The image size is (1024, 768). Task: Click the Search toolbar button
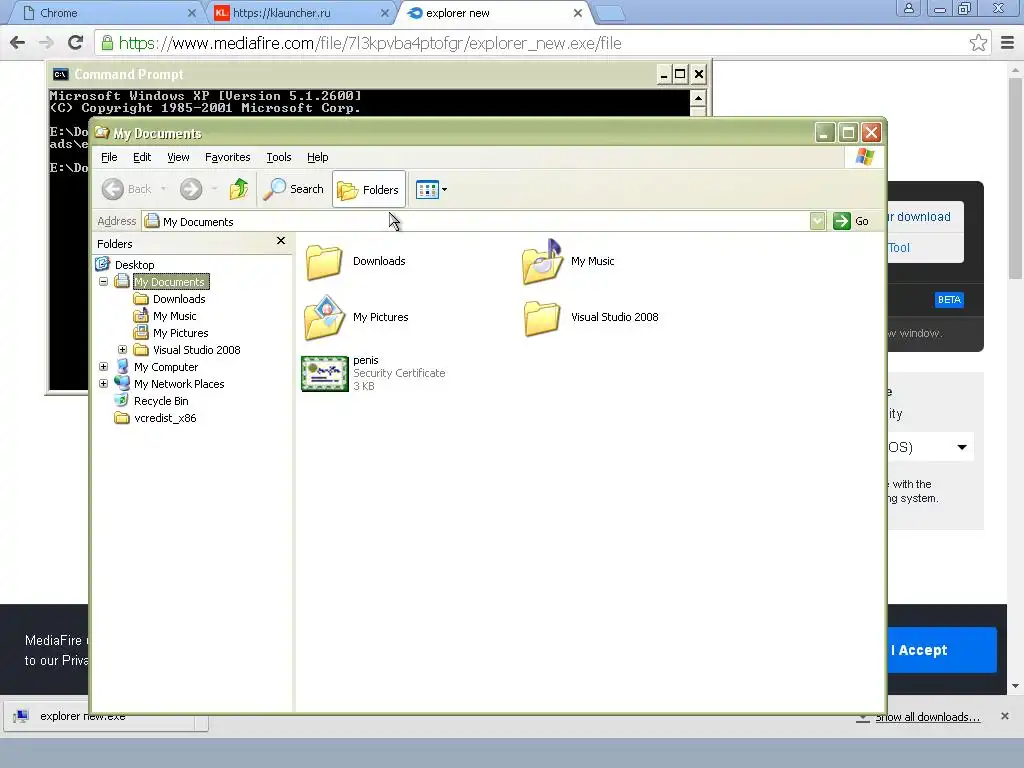coord(293,189)
